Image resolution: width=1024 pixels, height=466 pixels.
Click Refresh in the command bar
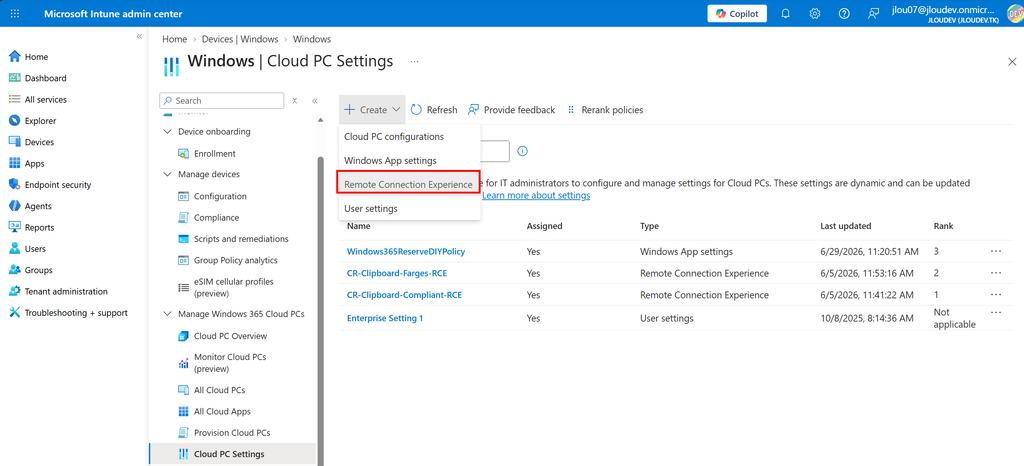(x=434, y=110)
